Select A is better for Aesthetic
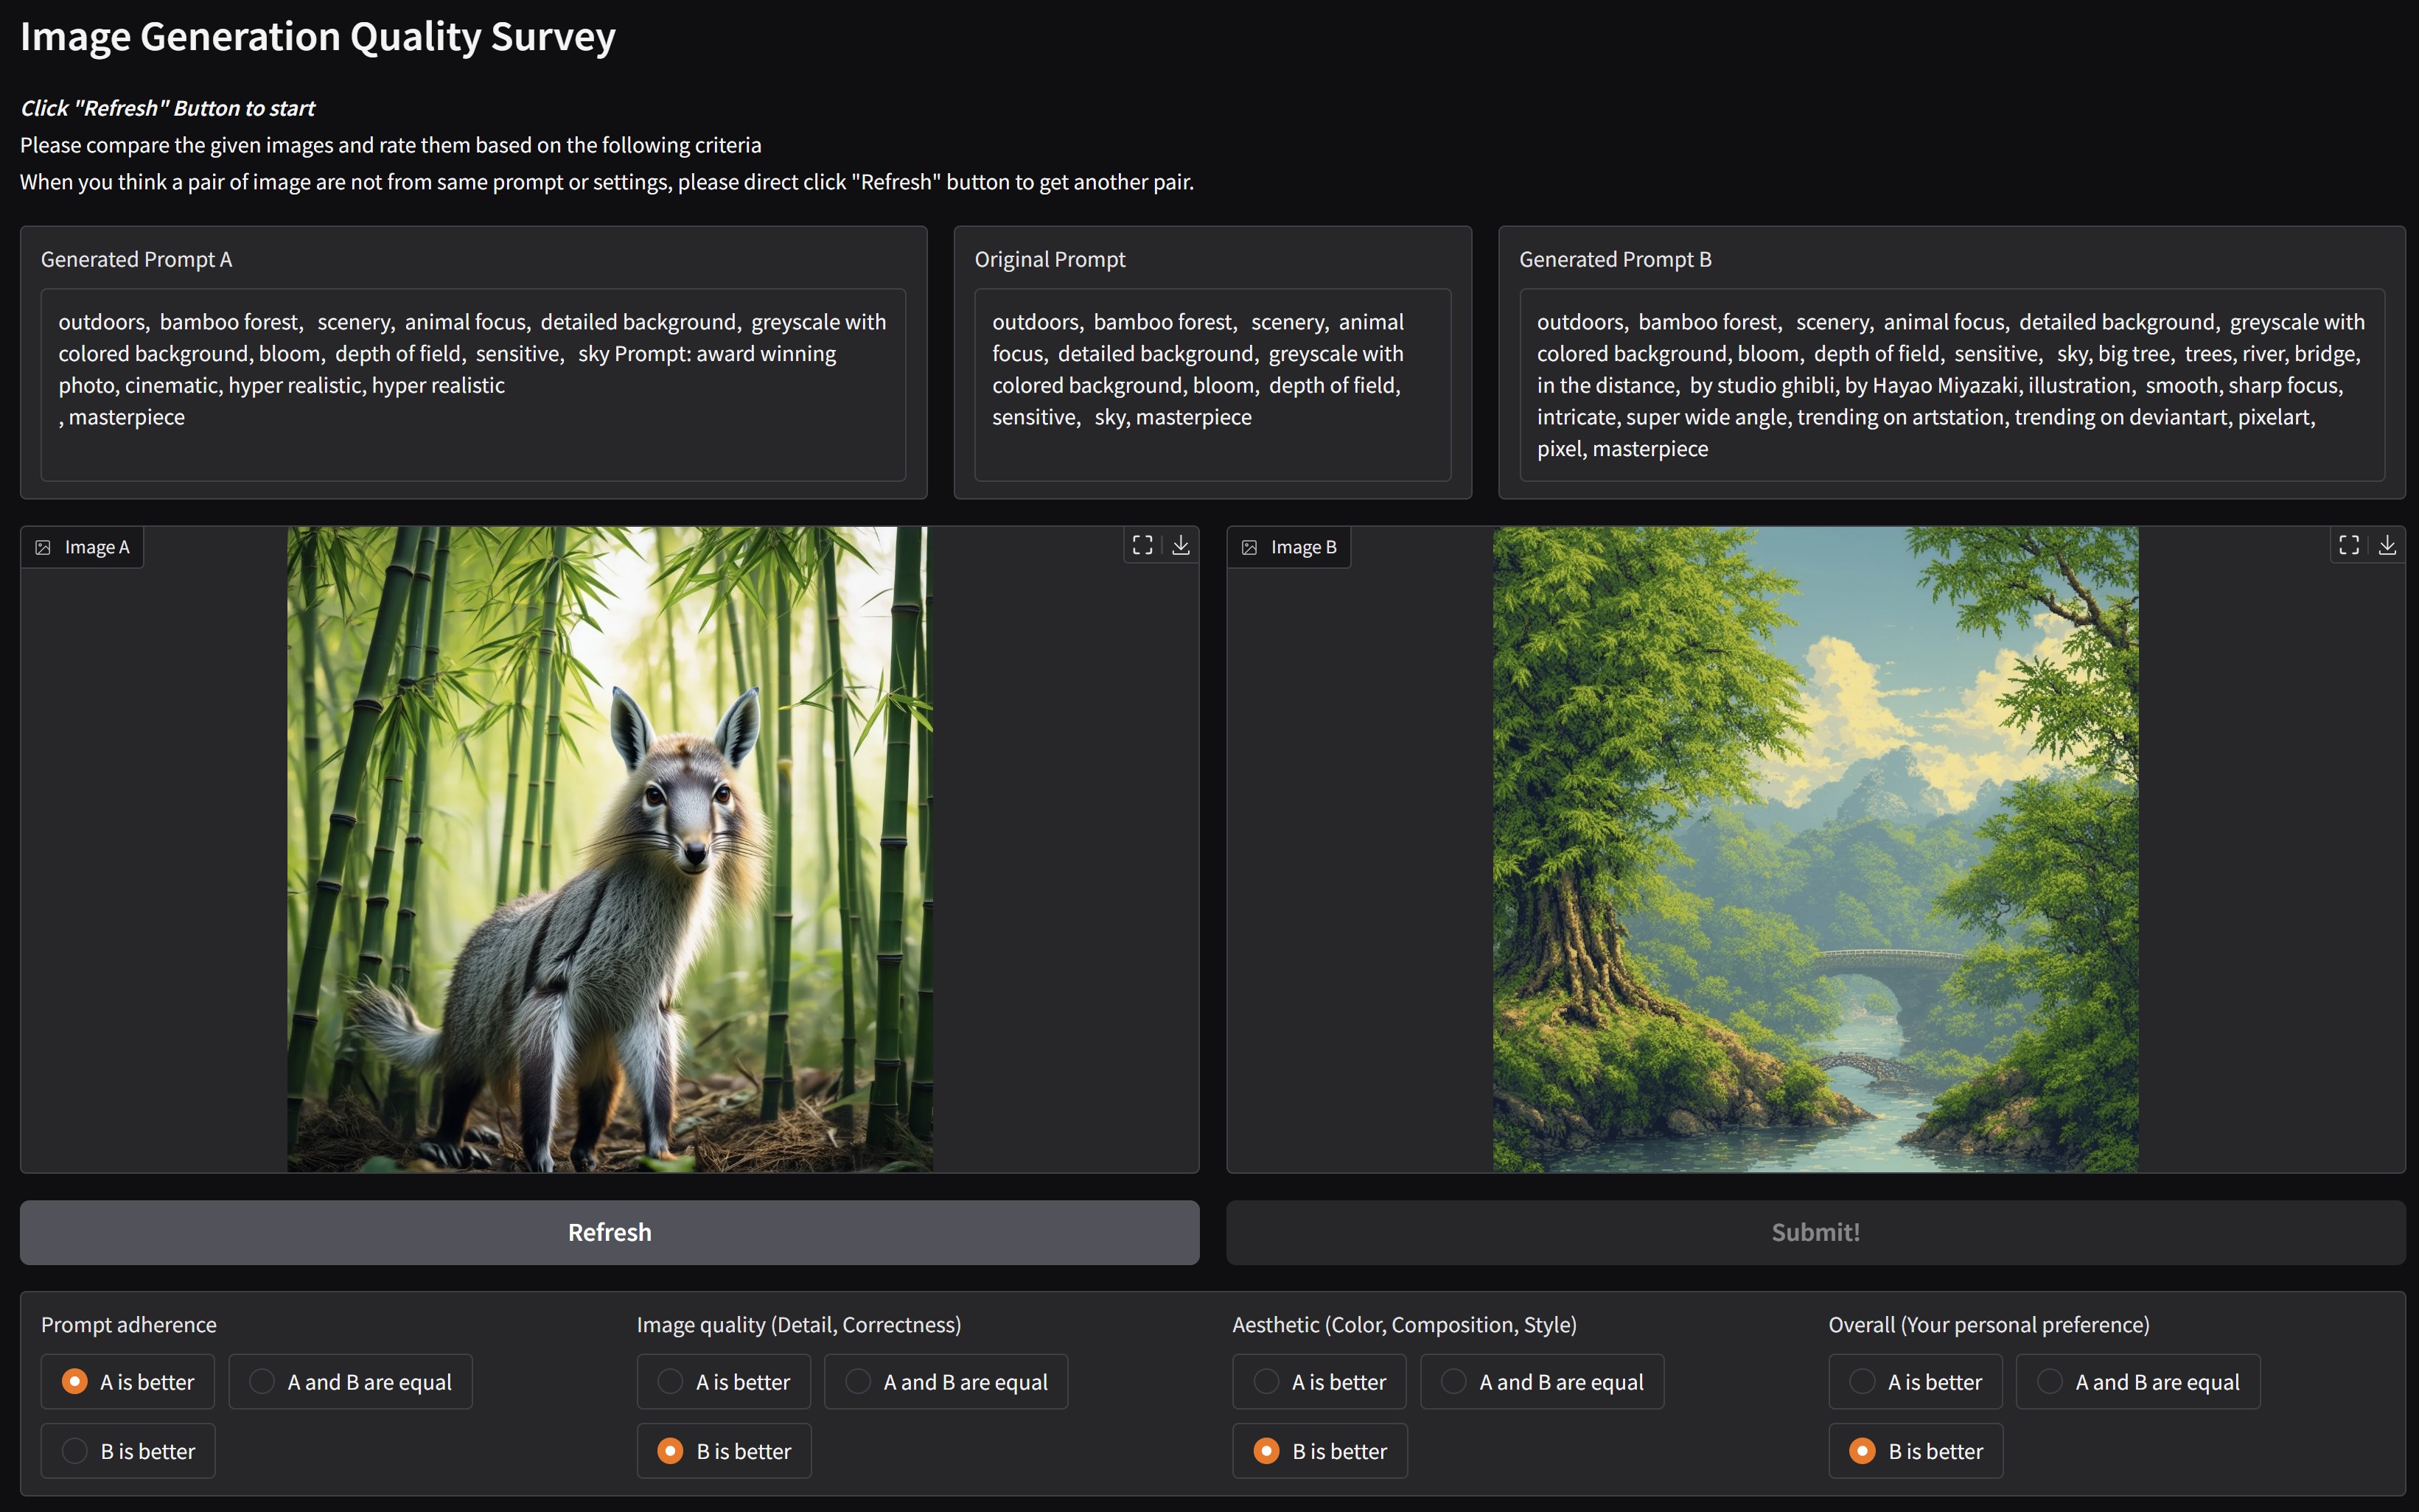The height and width of the screenshot is (1512, 2419). click(1266, 1382)
